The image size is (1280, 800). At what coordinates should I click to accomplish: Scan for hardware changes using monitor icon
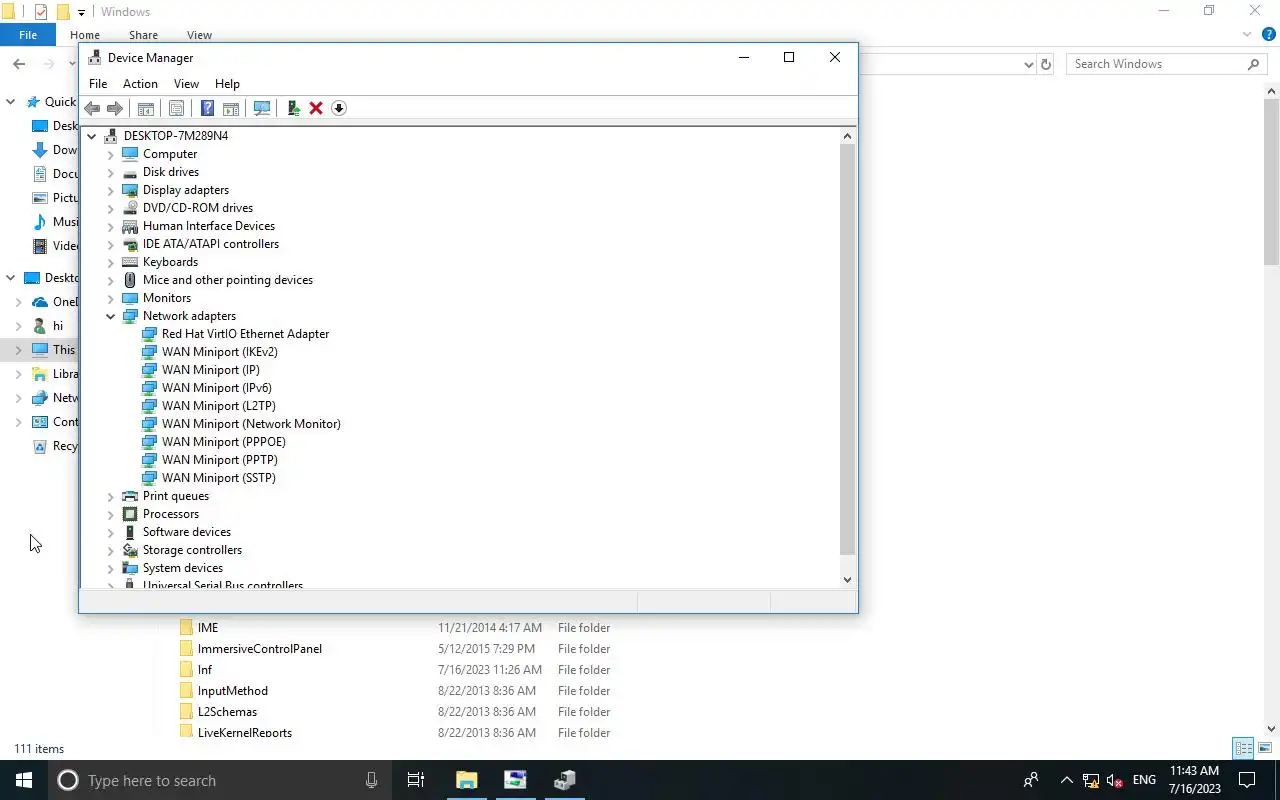pos(262,108)
